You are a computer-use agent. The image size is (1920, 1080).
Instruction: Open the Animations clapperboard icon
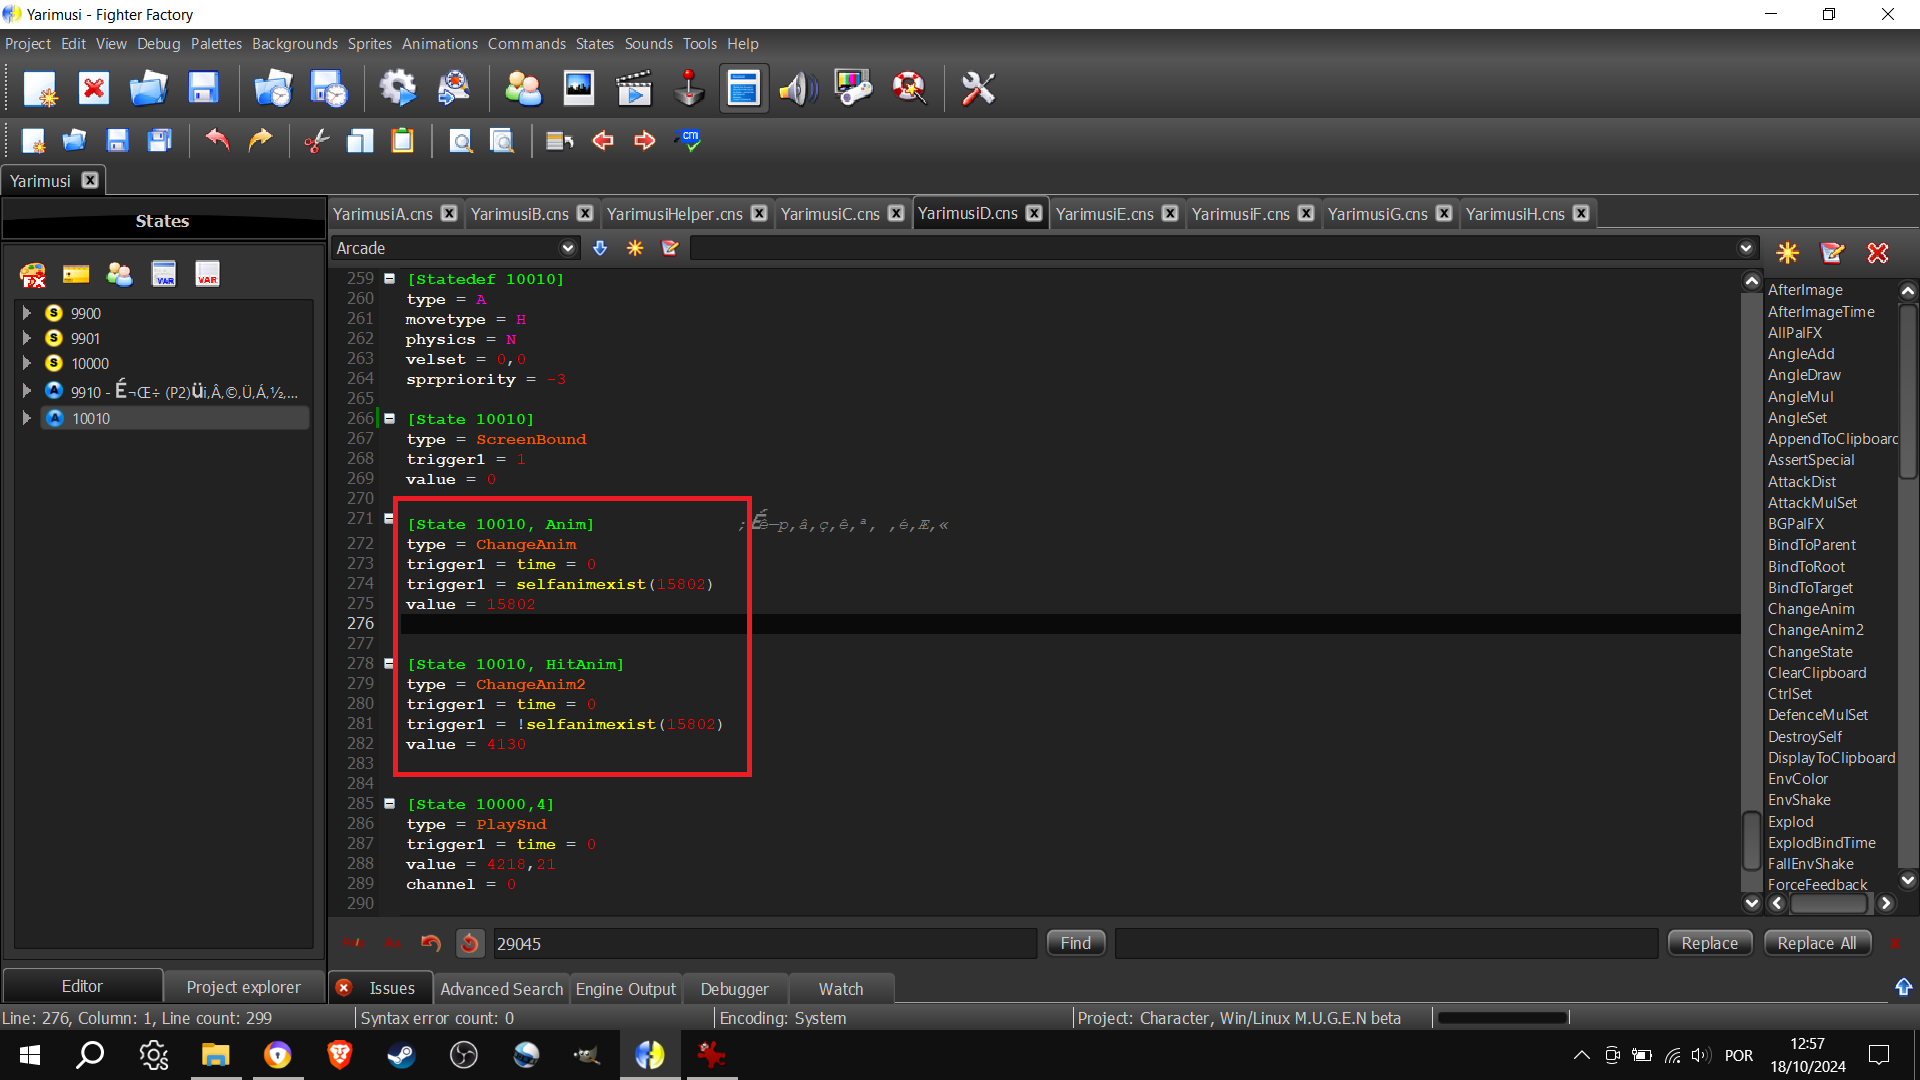pyautogui.click(x=634, y=89)
